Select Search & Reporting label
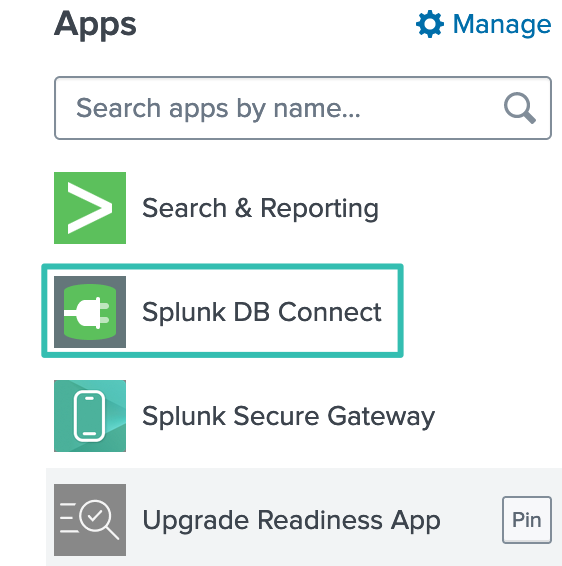 [260, 208]
